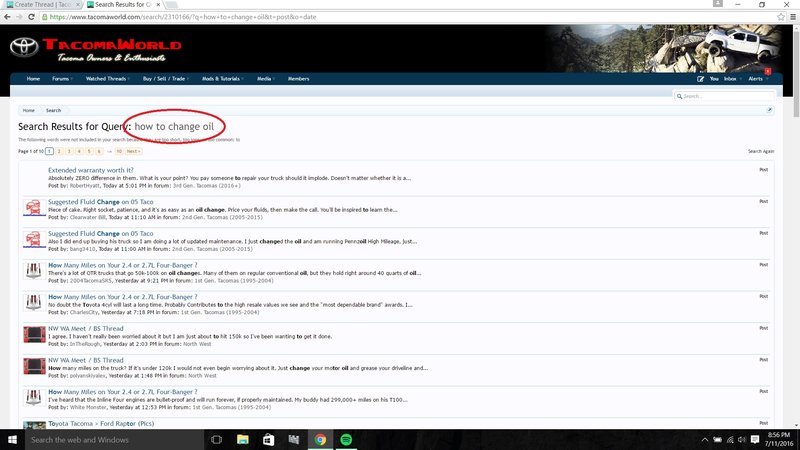Click the volume icon in system tray
Image resolution: width=800 pixels, height=450 pixels.
pyautogui.click(x=742, y=439)
